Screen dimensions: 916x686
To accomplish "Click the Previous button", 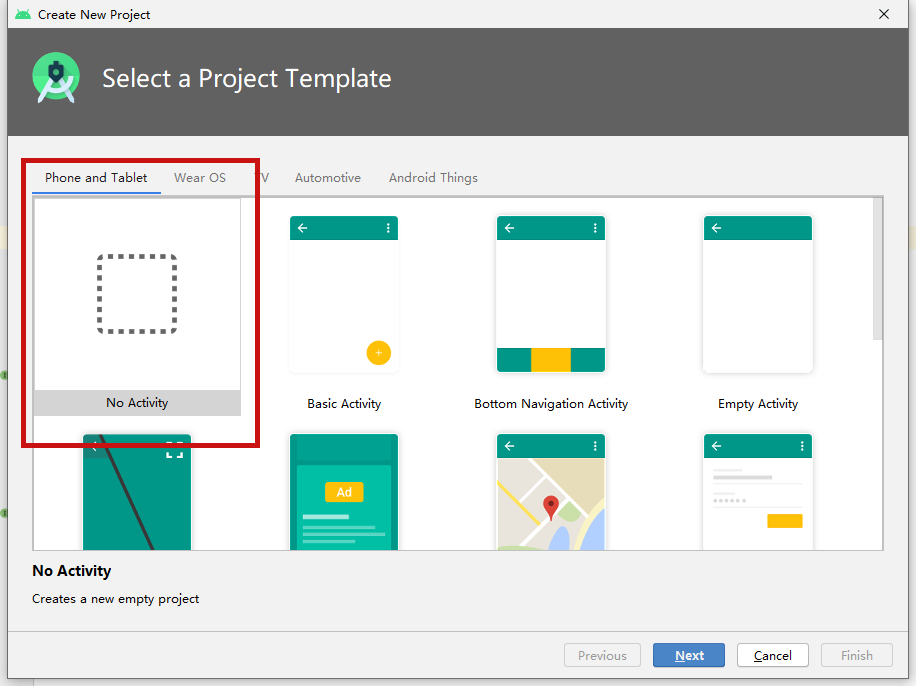I will tap(602, 655).
